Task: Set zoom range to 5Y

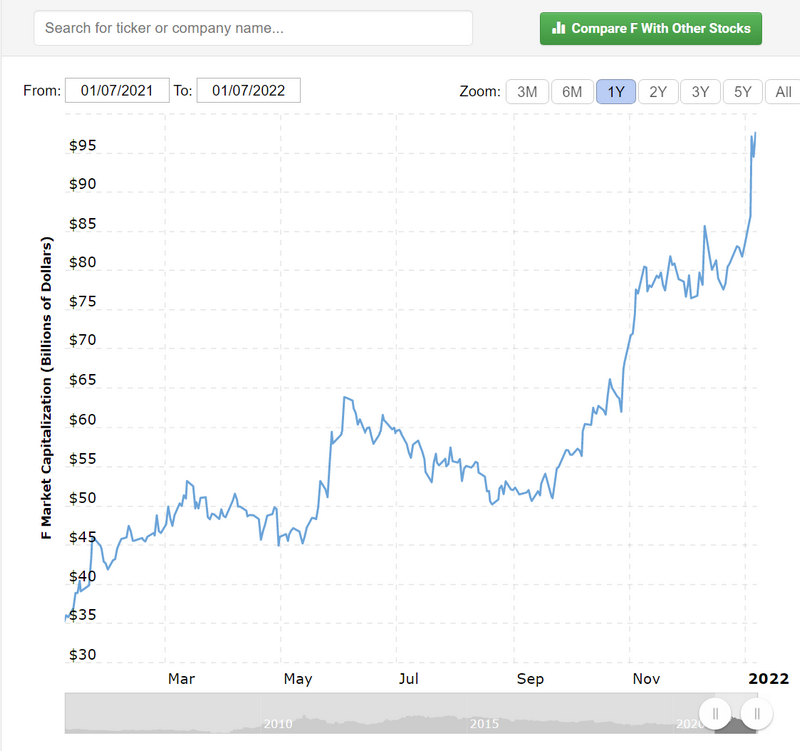Action: tap(742, 92)
